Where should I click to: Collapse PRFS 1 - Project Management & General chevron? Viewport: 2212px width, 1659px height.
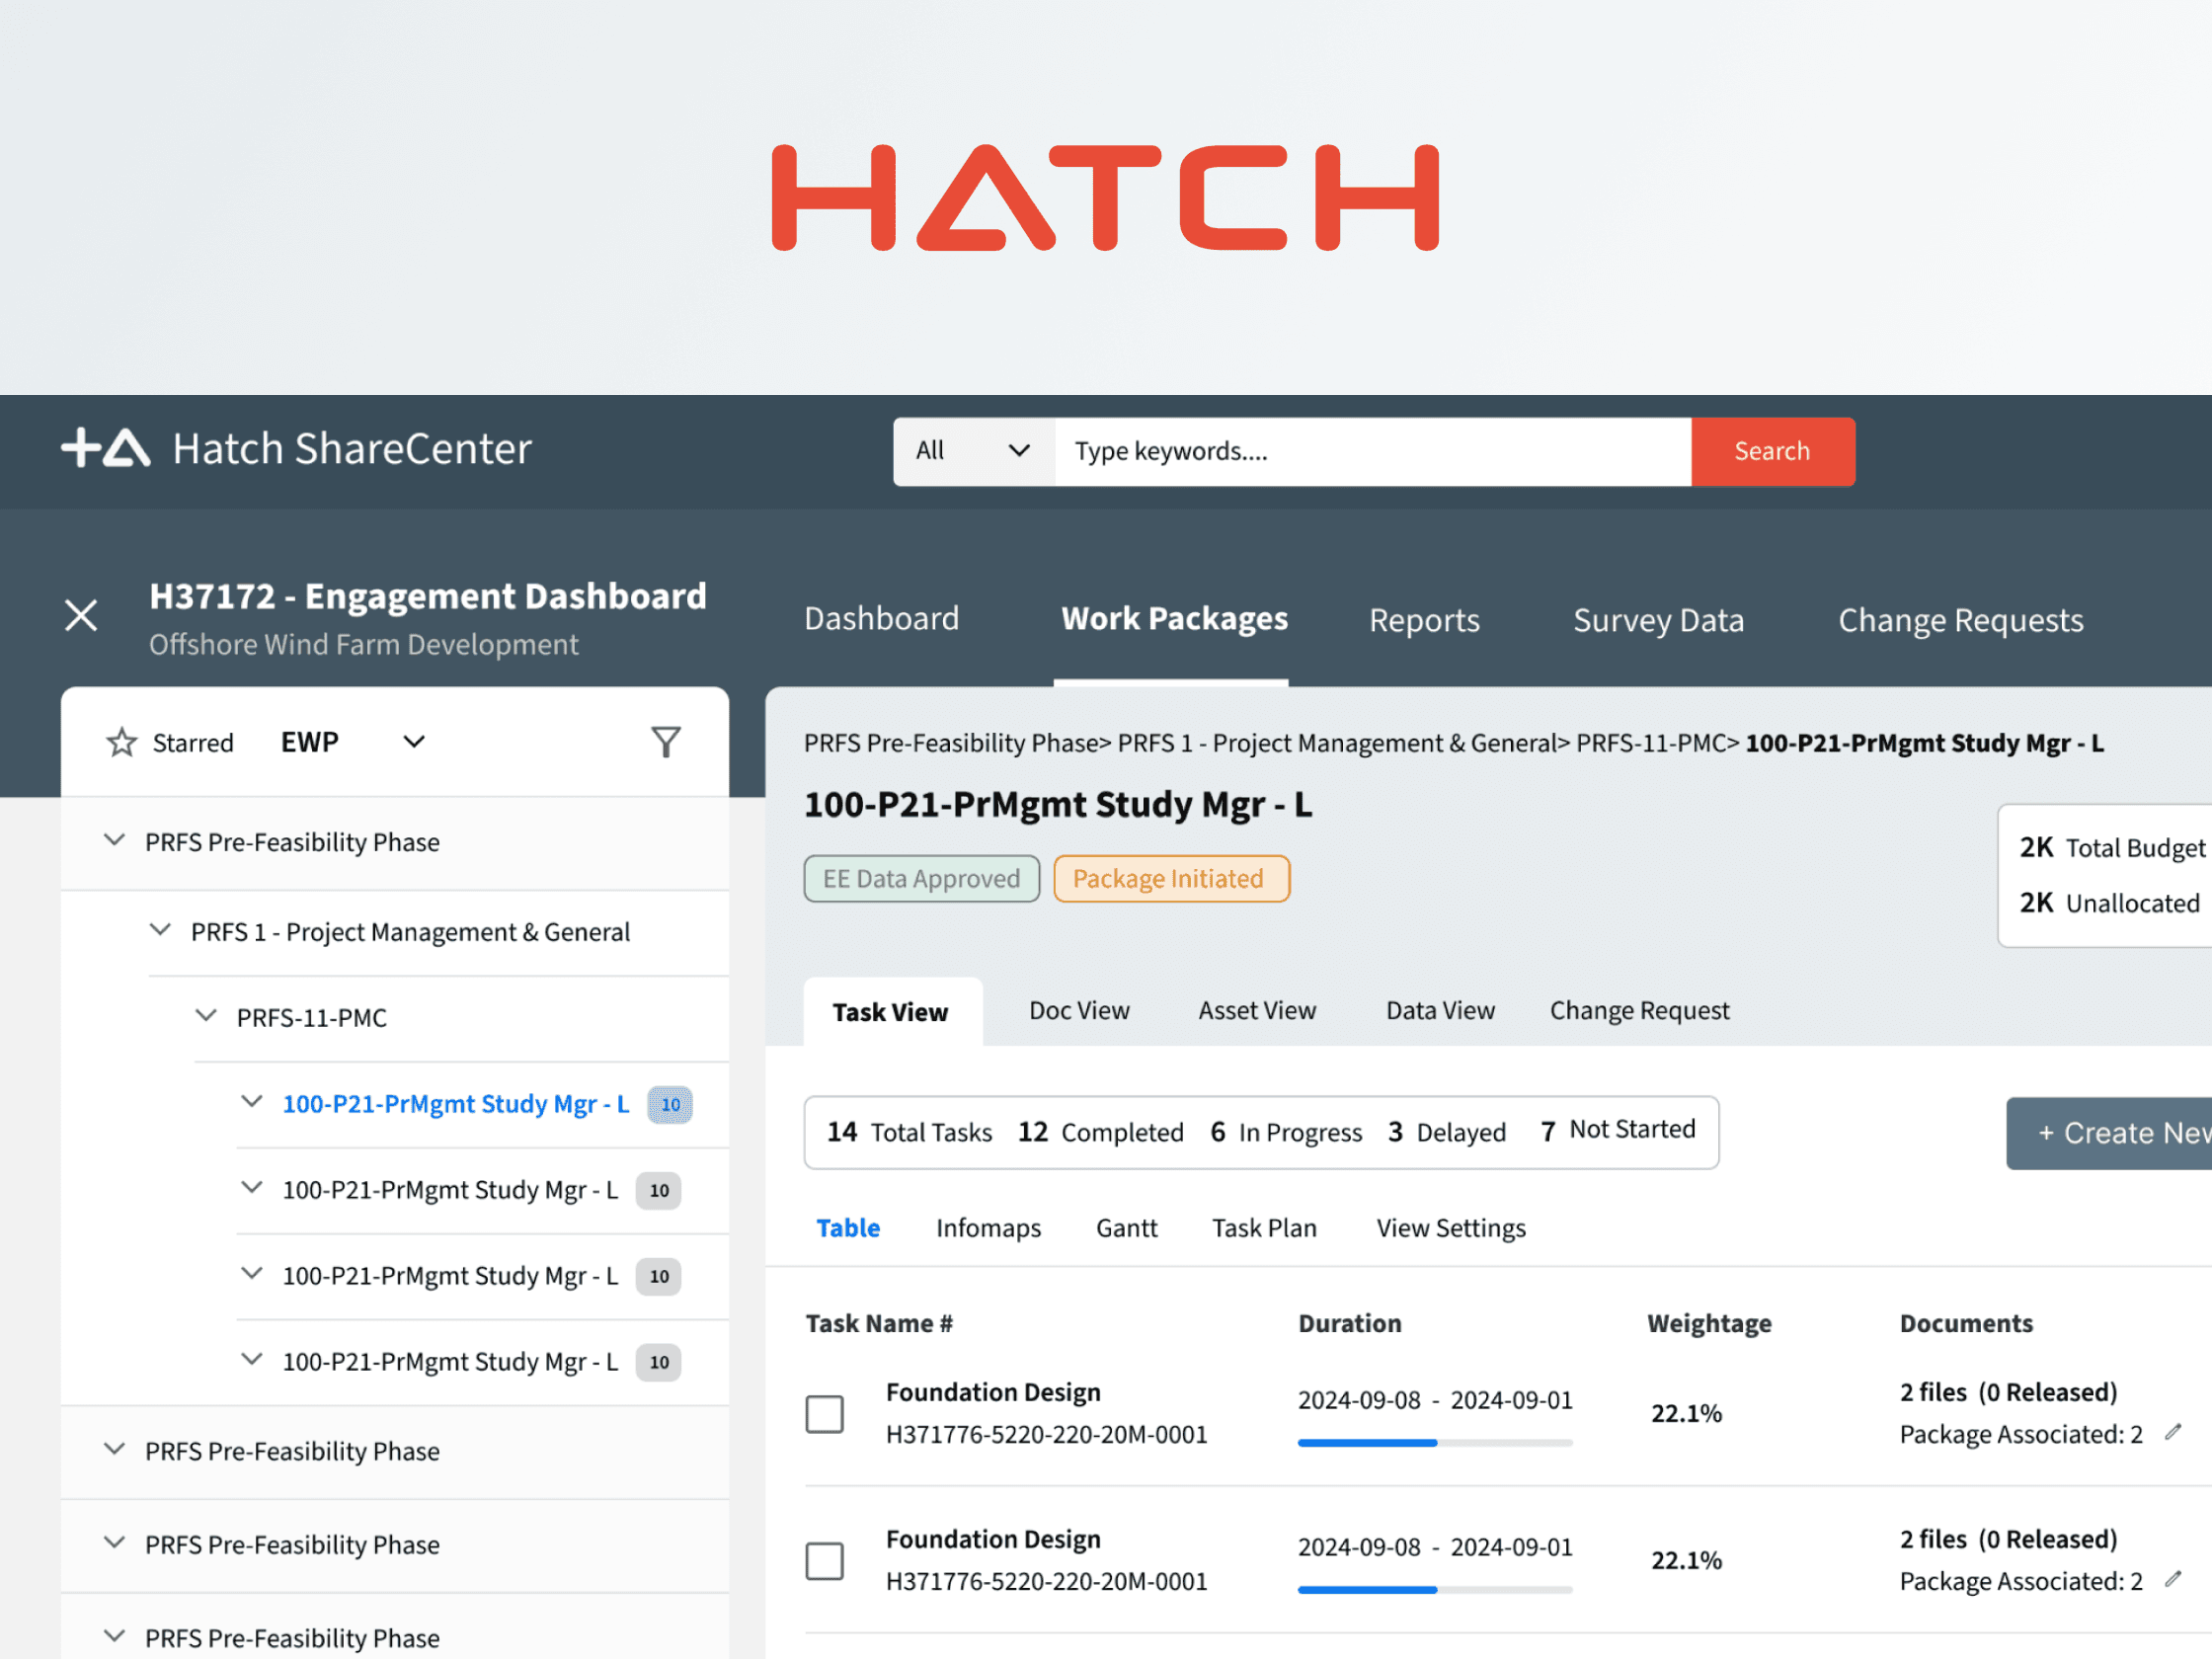click(160, 930)
